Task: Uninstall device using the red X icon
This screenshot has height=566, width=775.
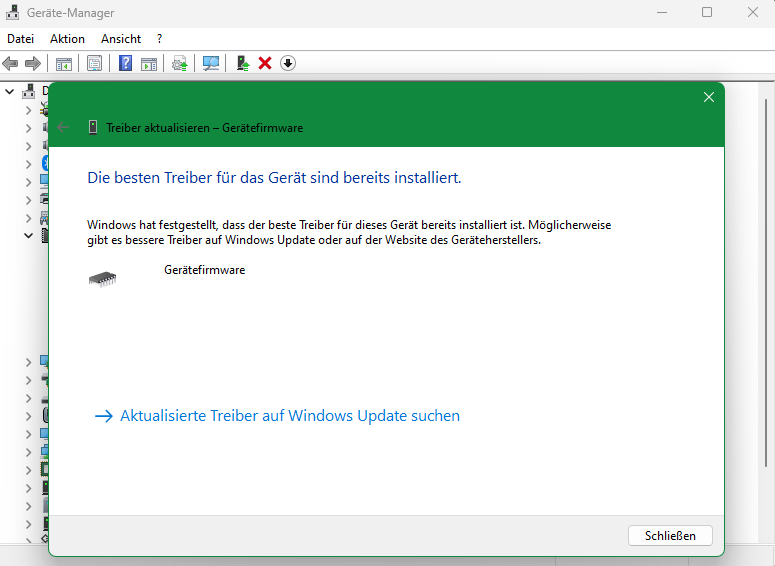Action: [265, 63]
